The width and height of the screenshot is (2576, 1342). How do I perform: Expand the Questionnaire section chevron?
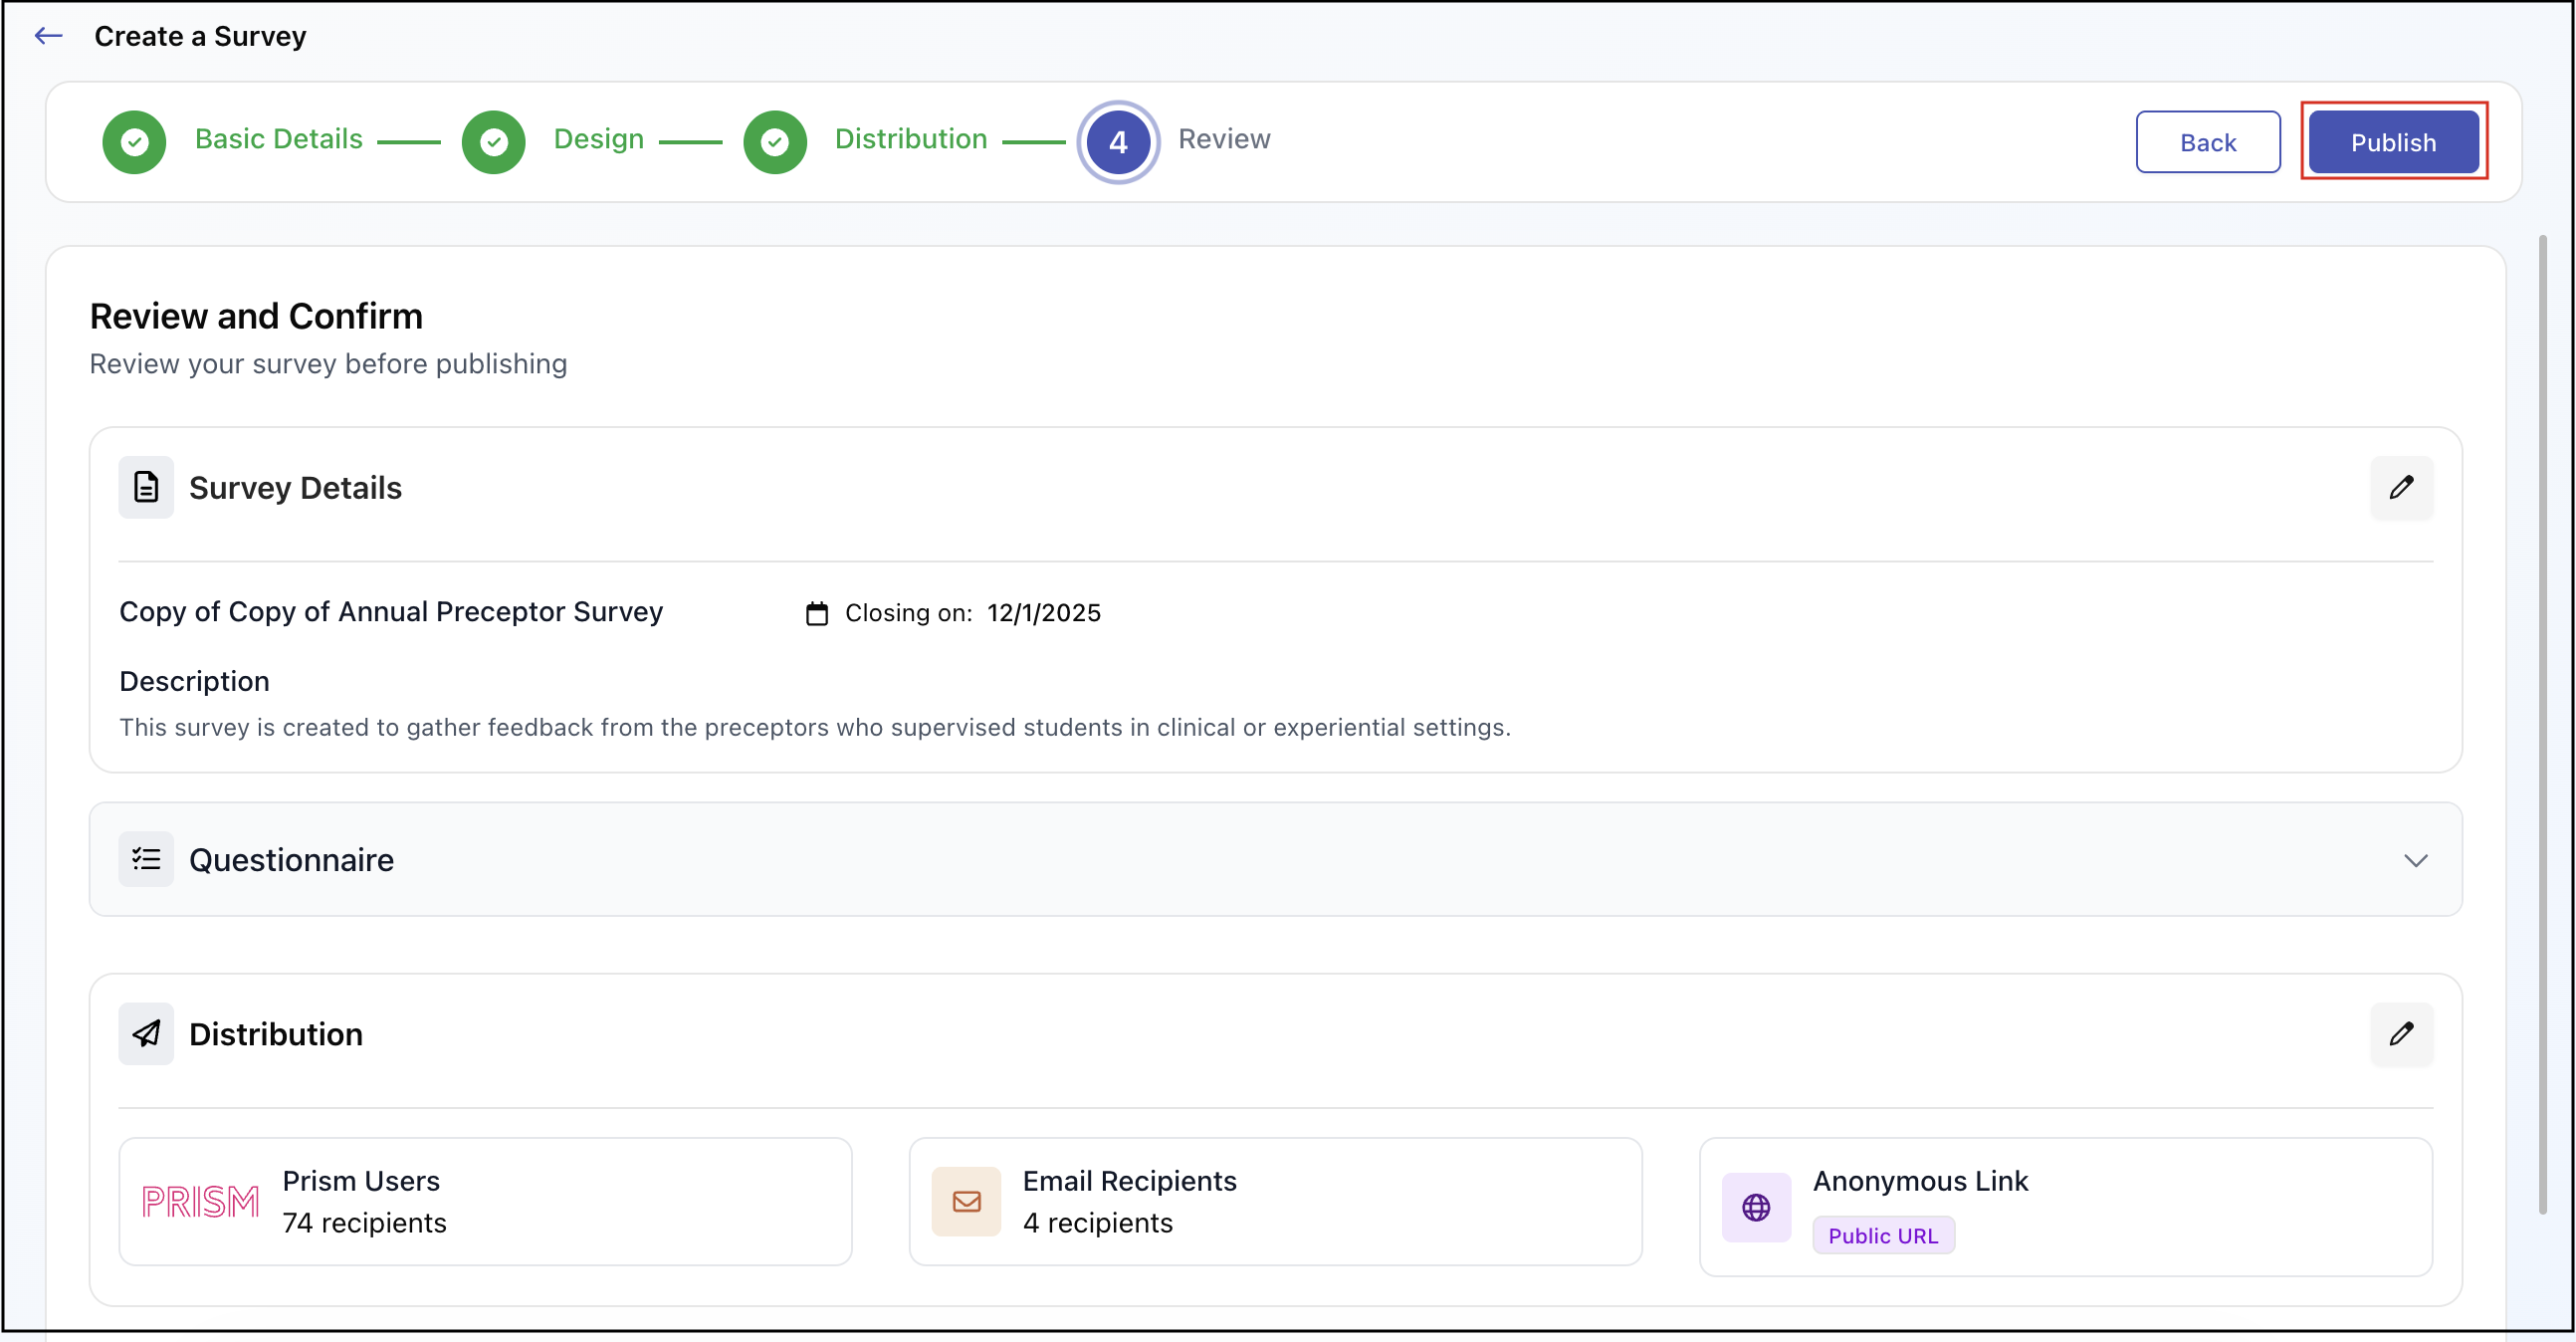(2415, 860)
